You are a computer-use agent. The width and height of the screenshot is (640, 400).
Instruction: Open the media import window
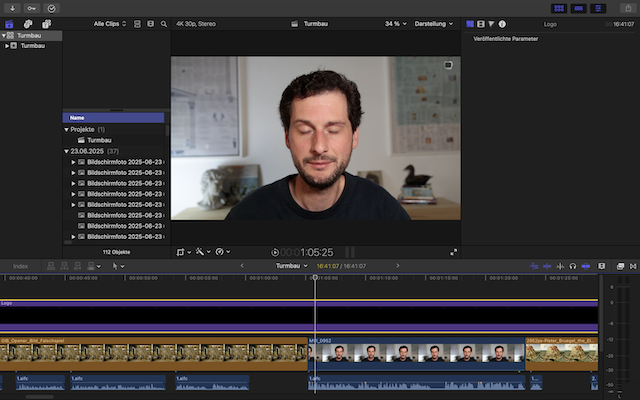(x=12, y=8)
